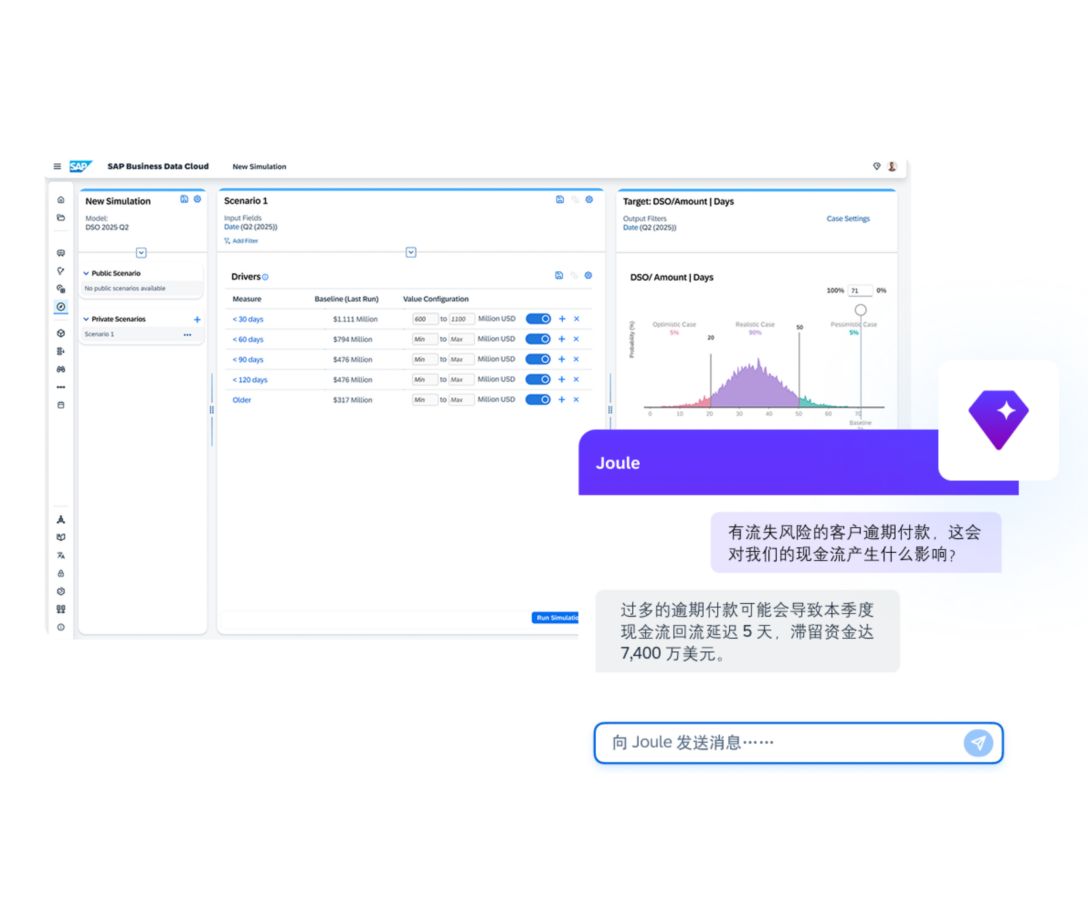Save the New Simulation panel
The image size is (1088, 900).
tap(184, 200)
